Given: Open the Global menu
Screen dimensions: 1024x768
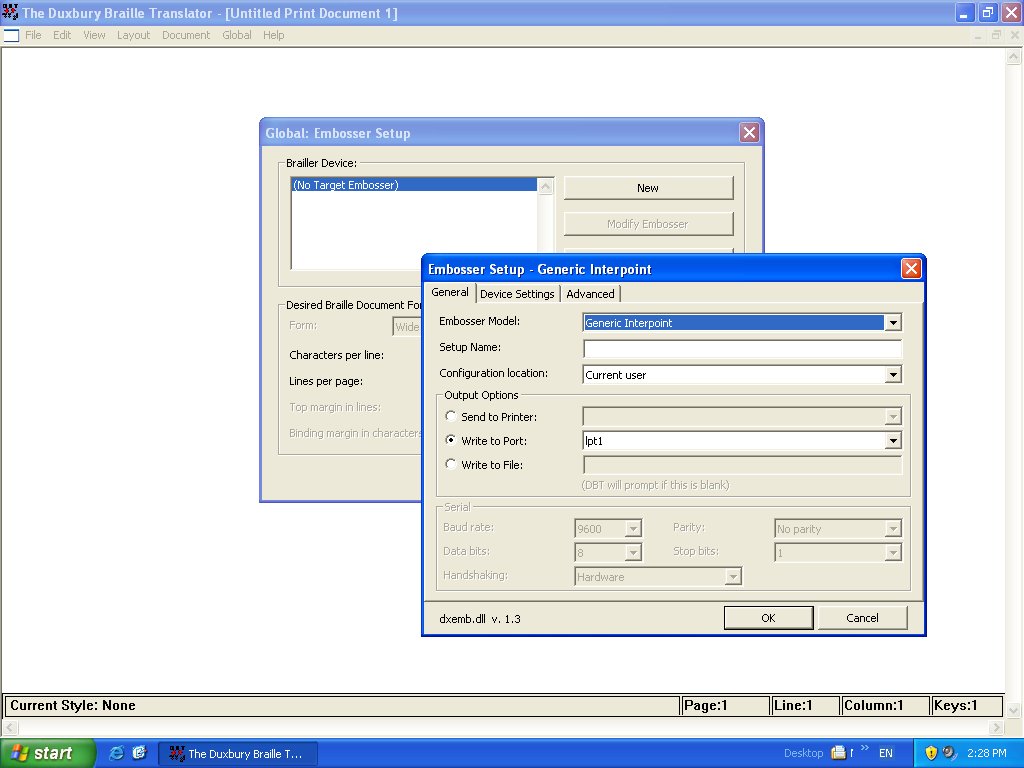Looking at the screenshot, I should click(x=236, y=35).
